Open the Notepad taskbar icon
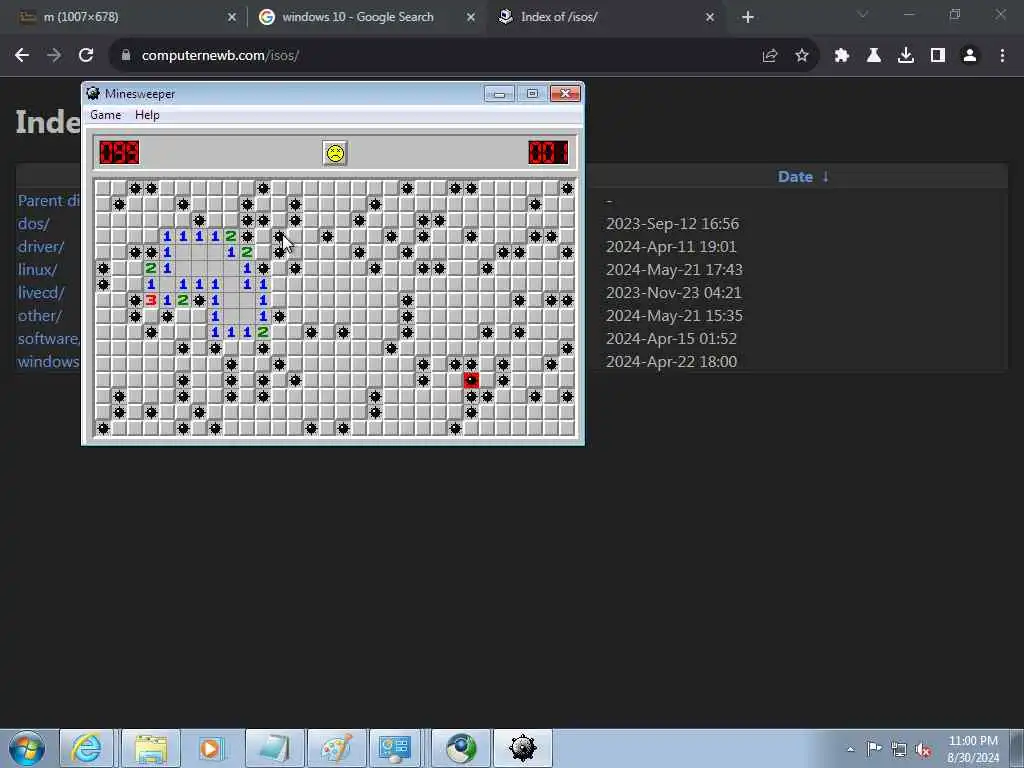 click(x=274, y=748)
